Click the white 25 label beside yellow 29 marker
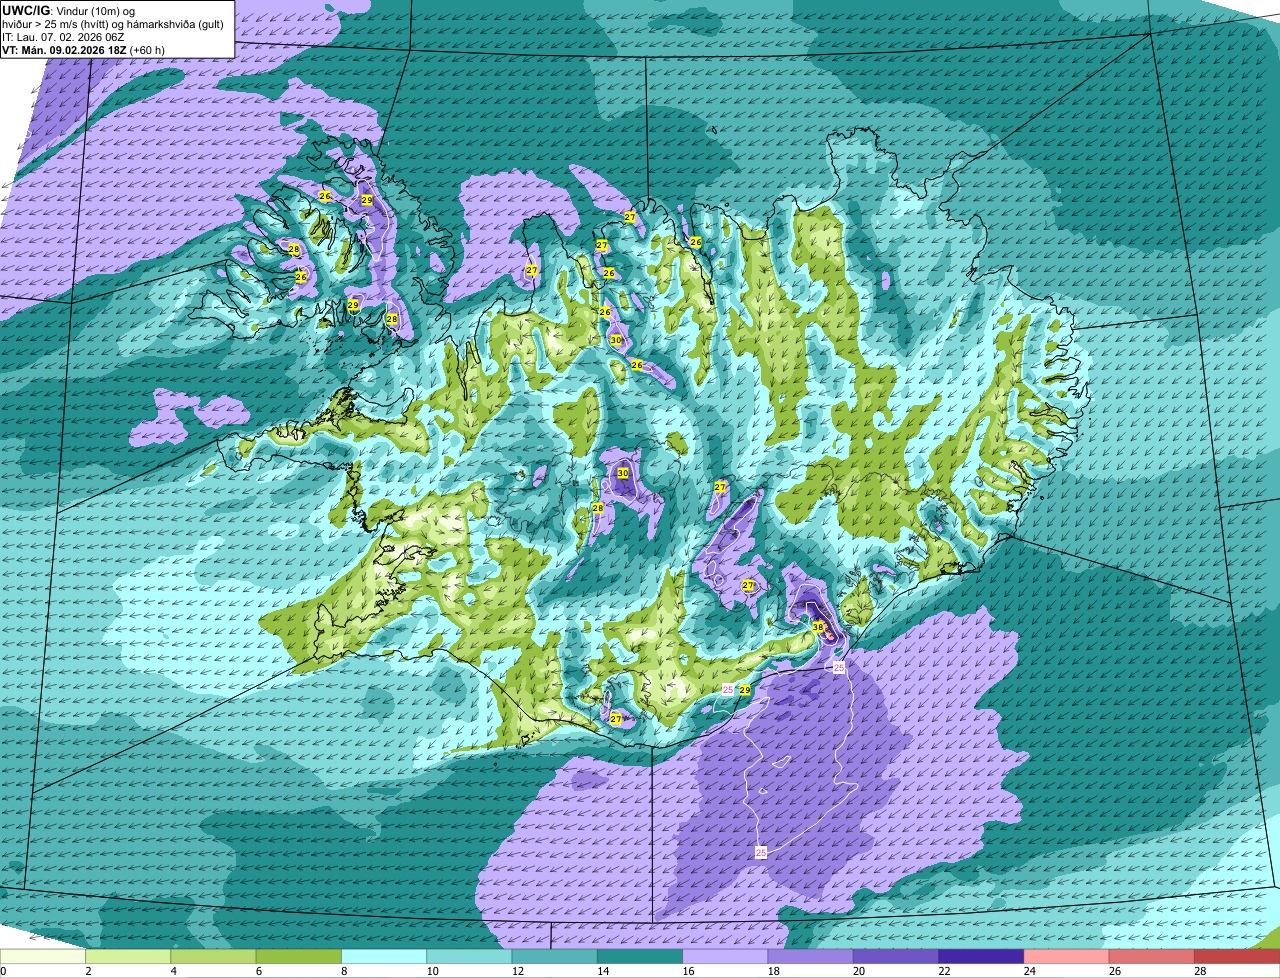 coord(728,689)
